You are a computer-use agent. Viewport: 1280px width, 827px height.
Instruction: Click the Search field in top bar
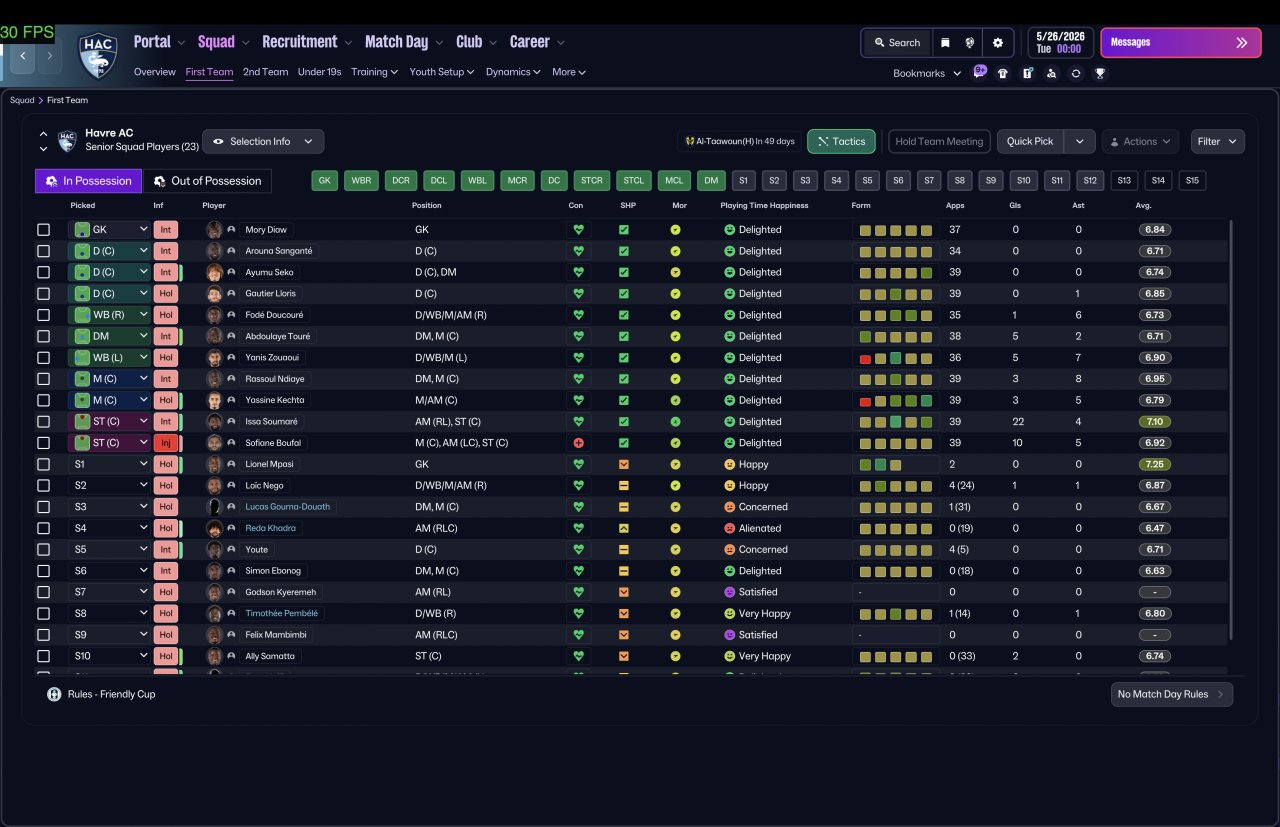click(x=896, y=43)
